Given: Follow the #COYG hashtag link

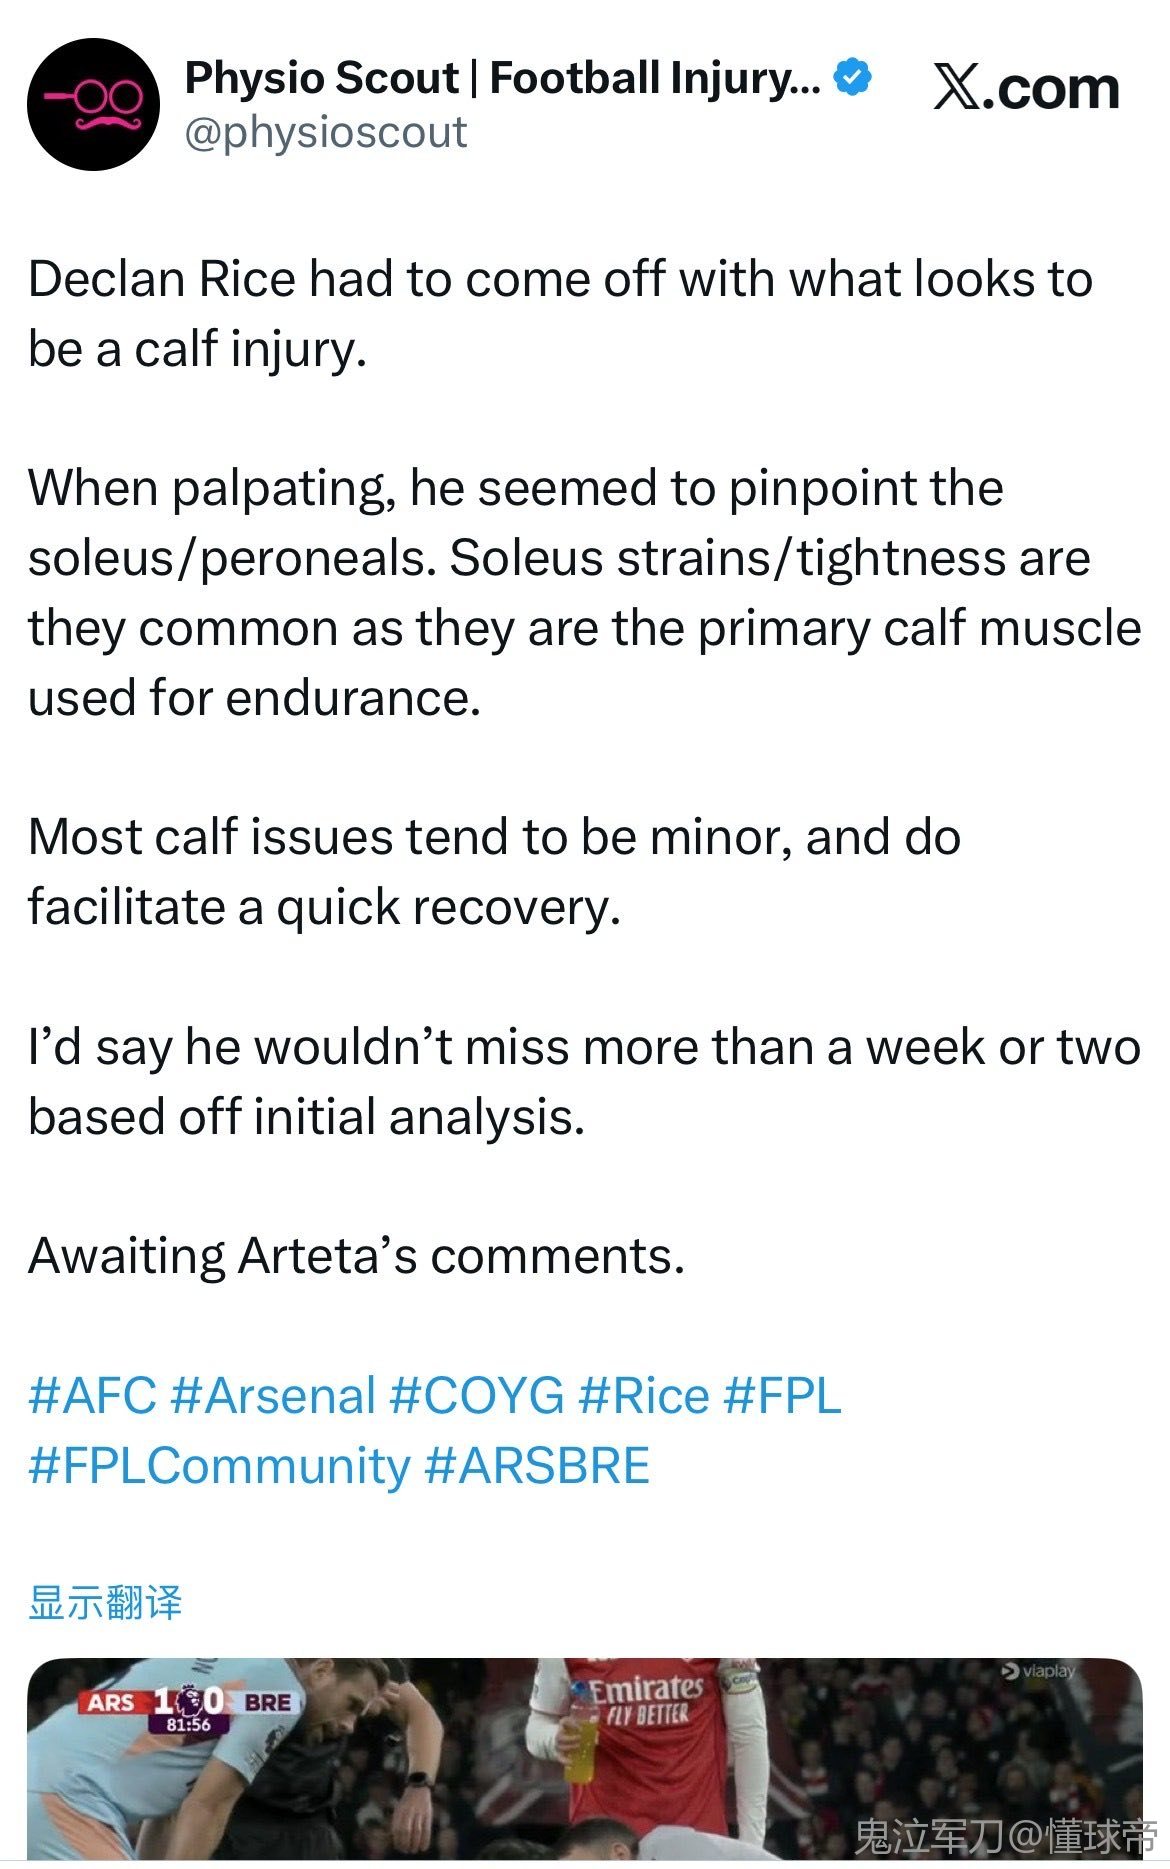Looking at the screenshot, I should pos(476,1396).
